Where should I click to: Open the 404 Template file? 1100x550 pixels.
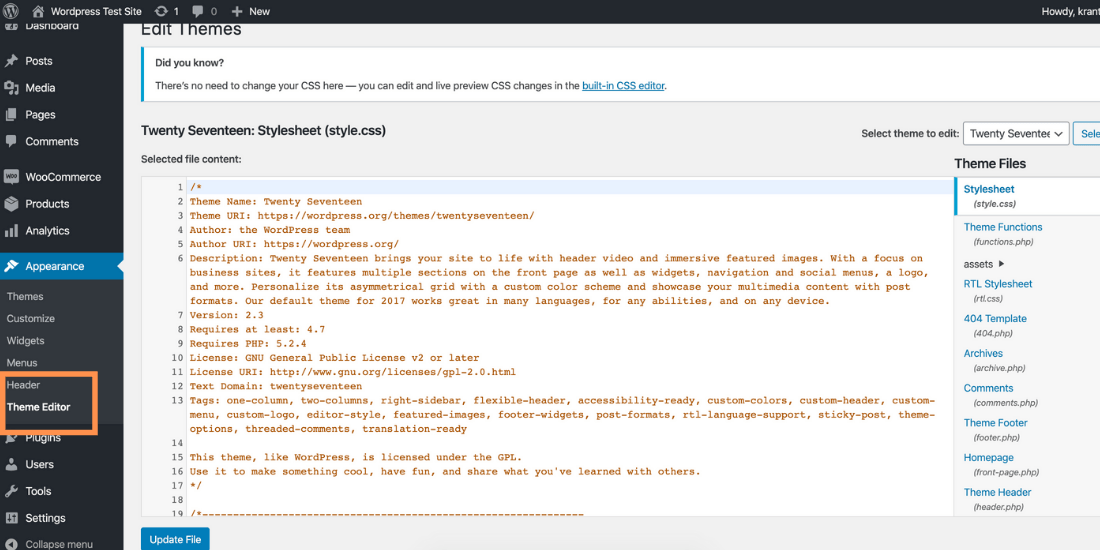[x=995, y=318]
